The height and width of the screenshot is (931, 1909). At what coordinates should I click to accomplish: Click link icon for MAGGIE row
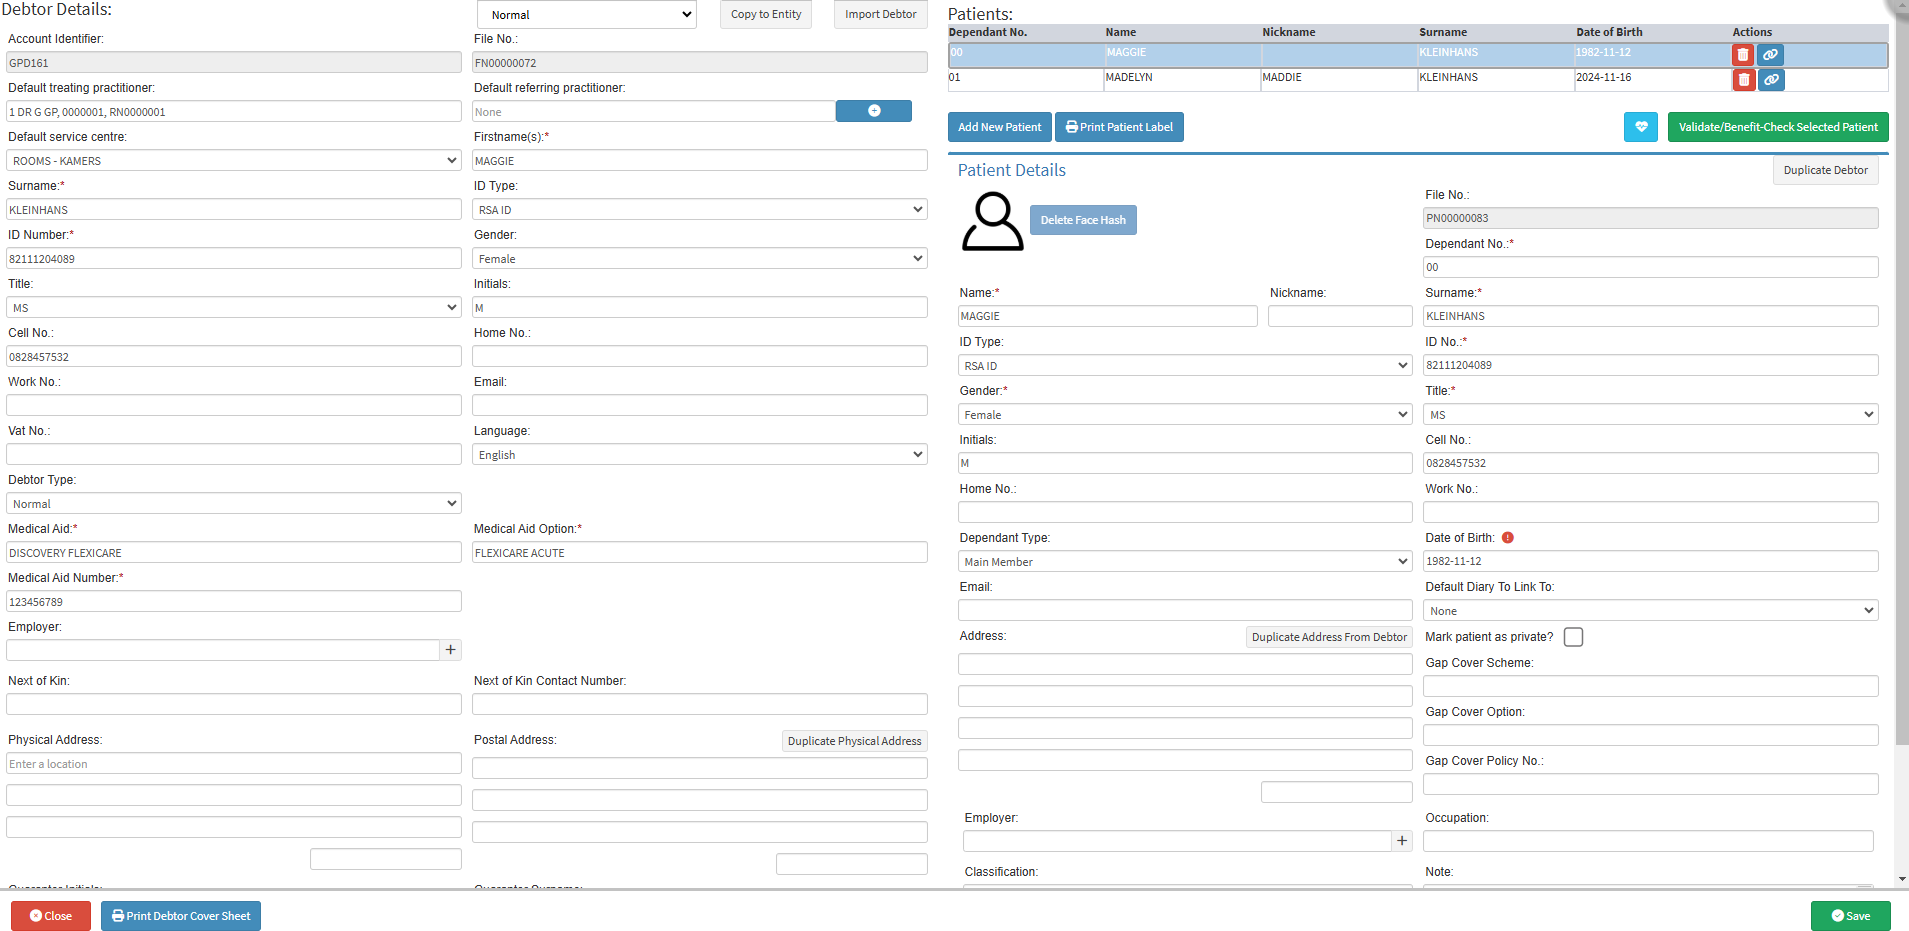(1770, 55)
